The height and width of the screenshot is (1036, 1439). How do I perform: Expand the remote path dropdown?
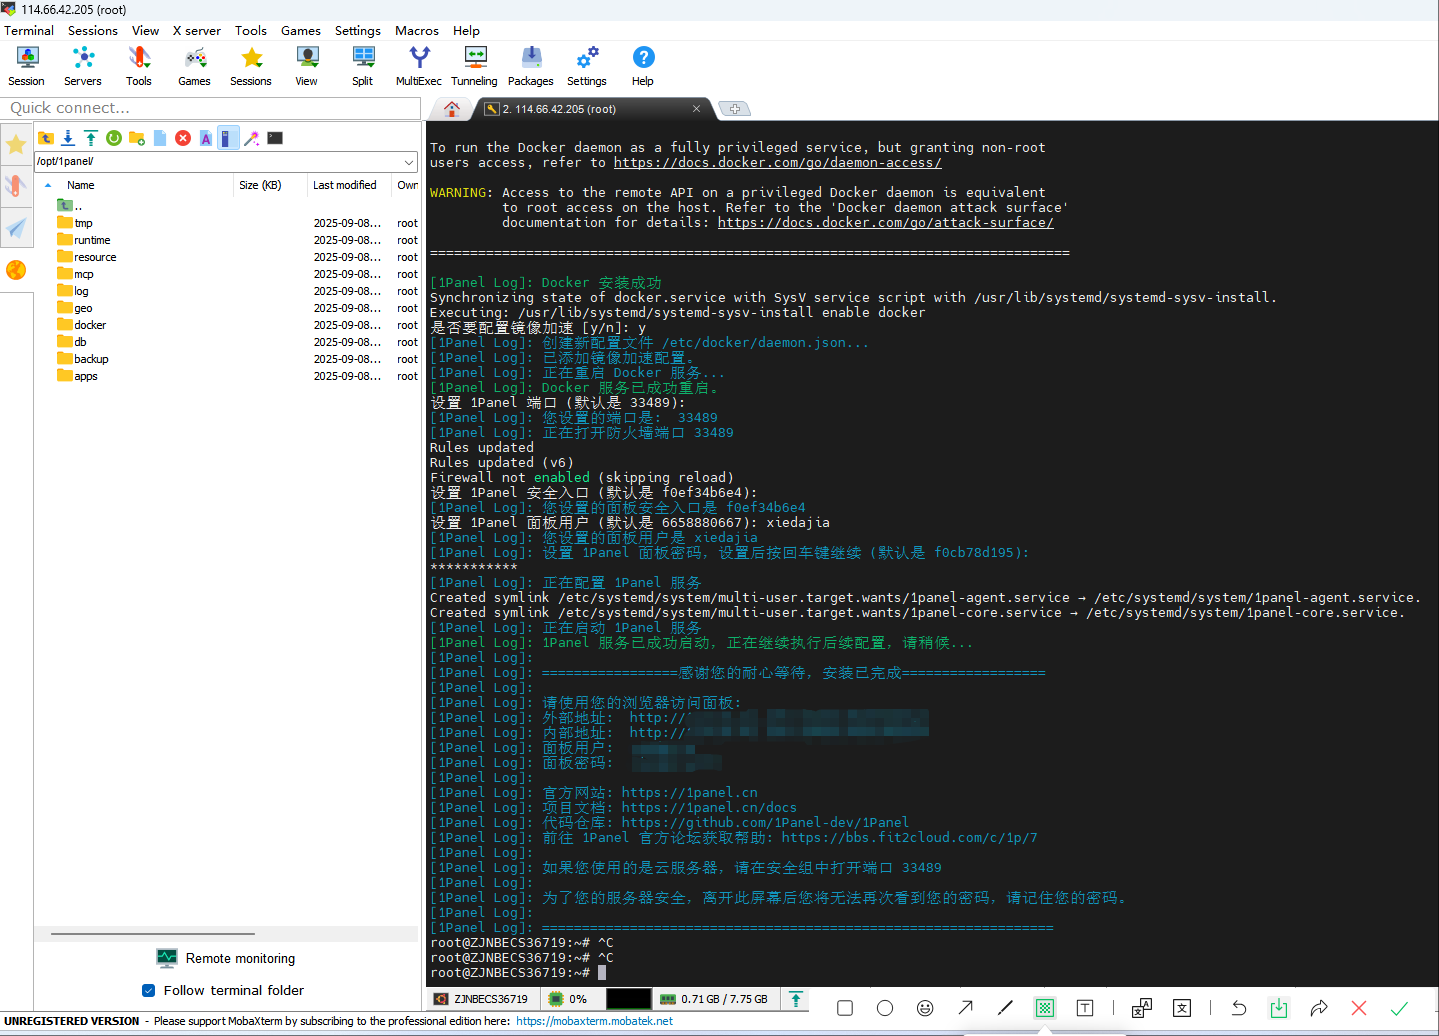click(x=409, y=161)
